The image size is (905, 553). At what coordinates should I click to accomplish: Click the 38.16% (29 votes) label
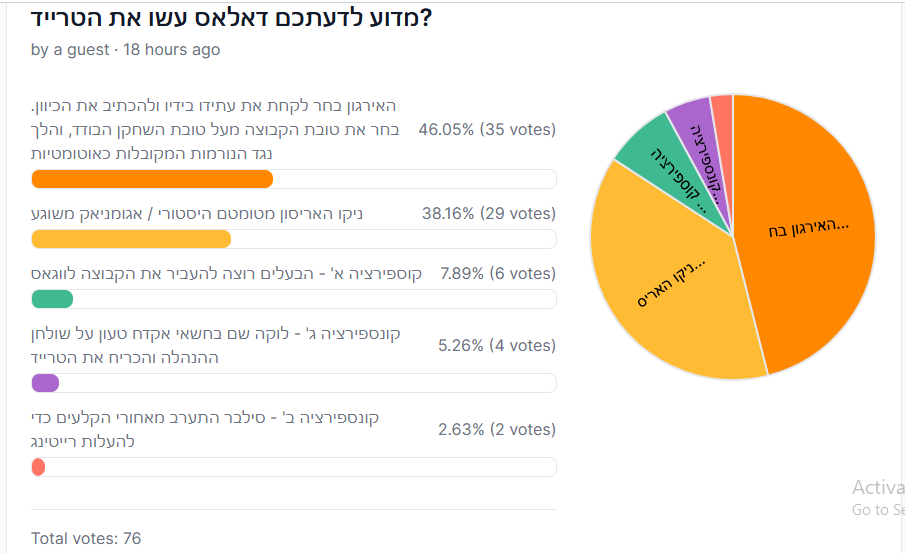point(487,213)
